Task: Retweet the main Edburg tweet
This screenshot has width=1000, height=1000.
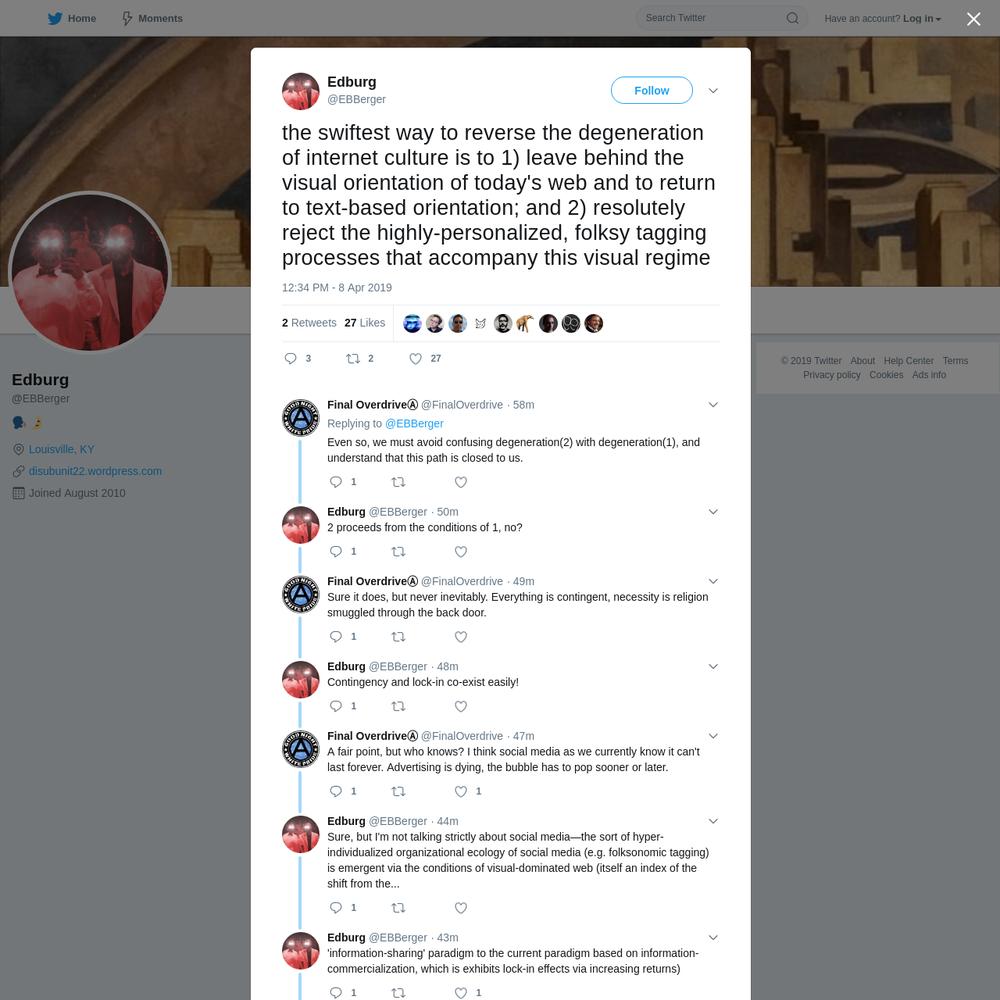Action: 353,358
